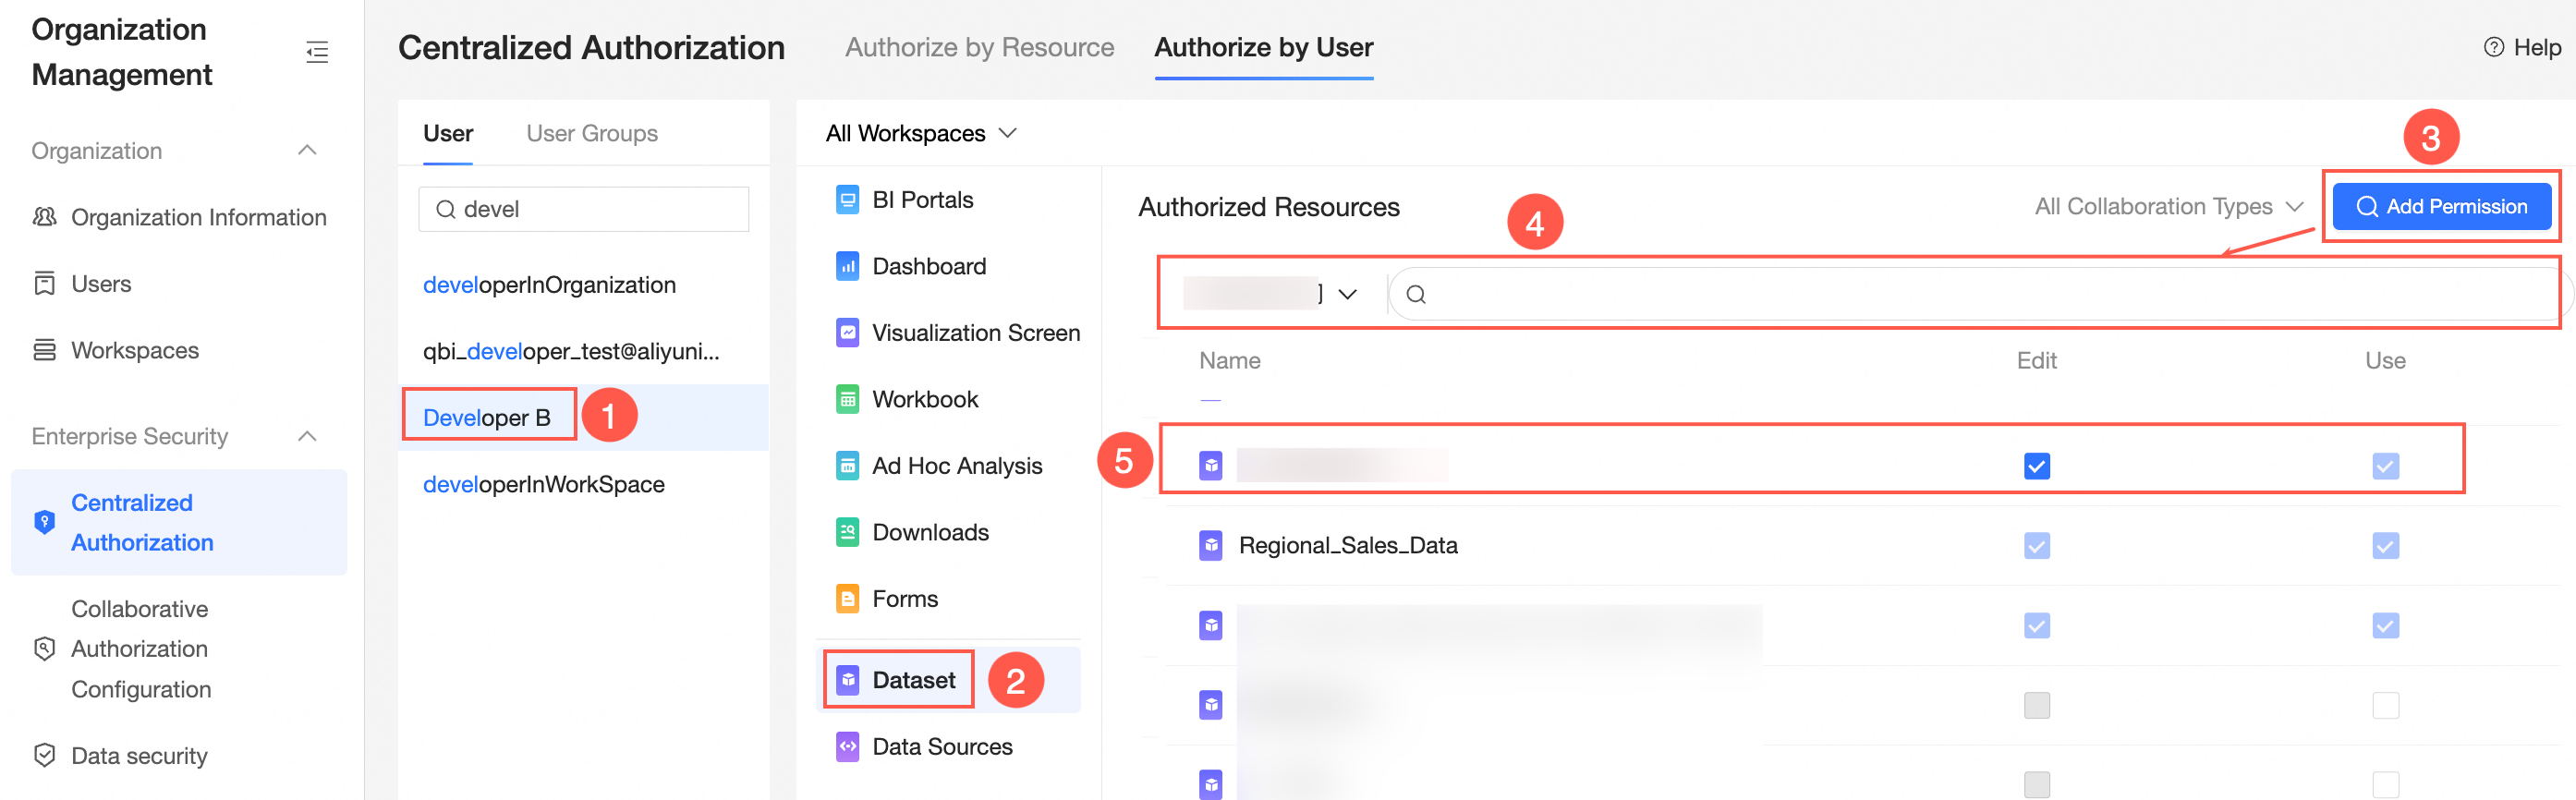The width and height of the screenshot is (2576, 800).
Task: Click the user search field containing devel
Action: (584, 209)
